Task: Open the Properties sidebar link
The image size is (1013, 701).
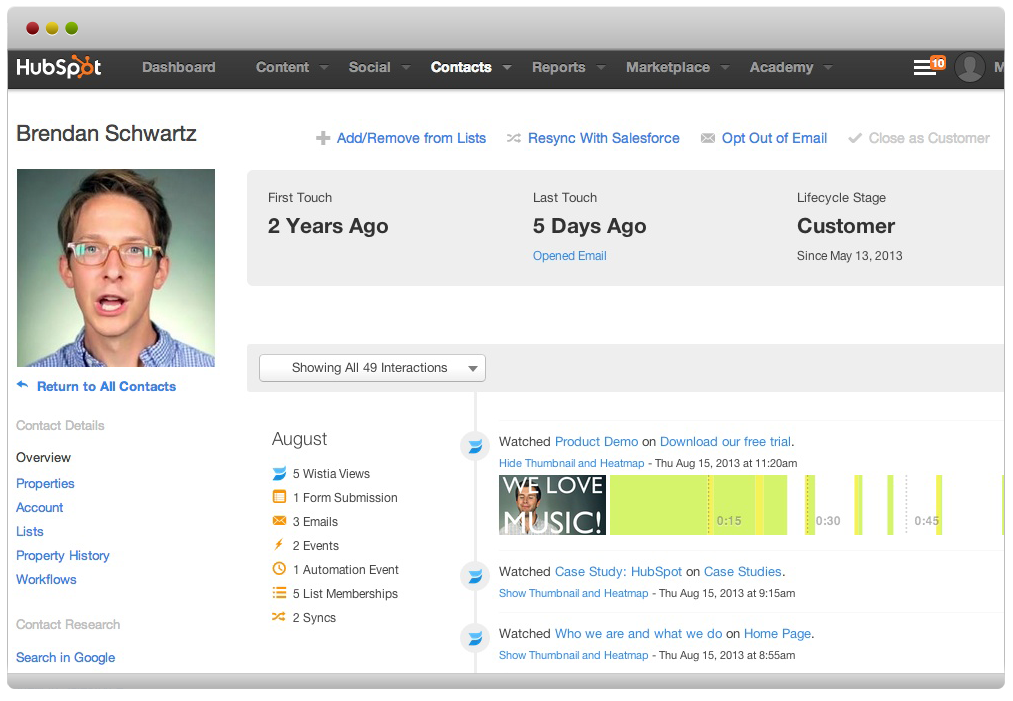Action: (x=45, y=483)
